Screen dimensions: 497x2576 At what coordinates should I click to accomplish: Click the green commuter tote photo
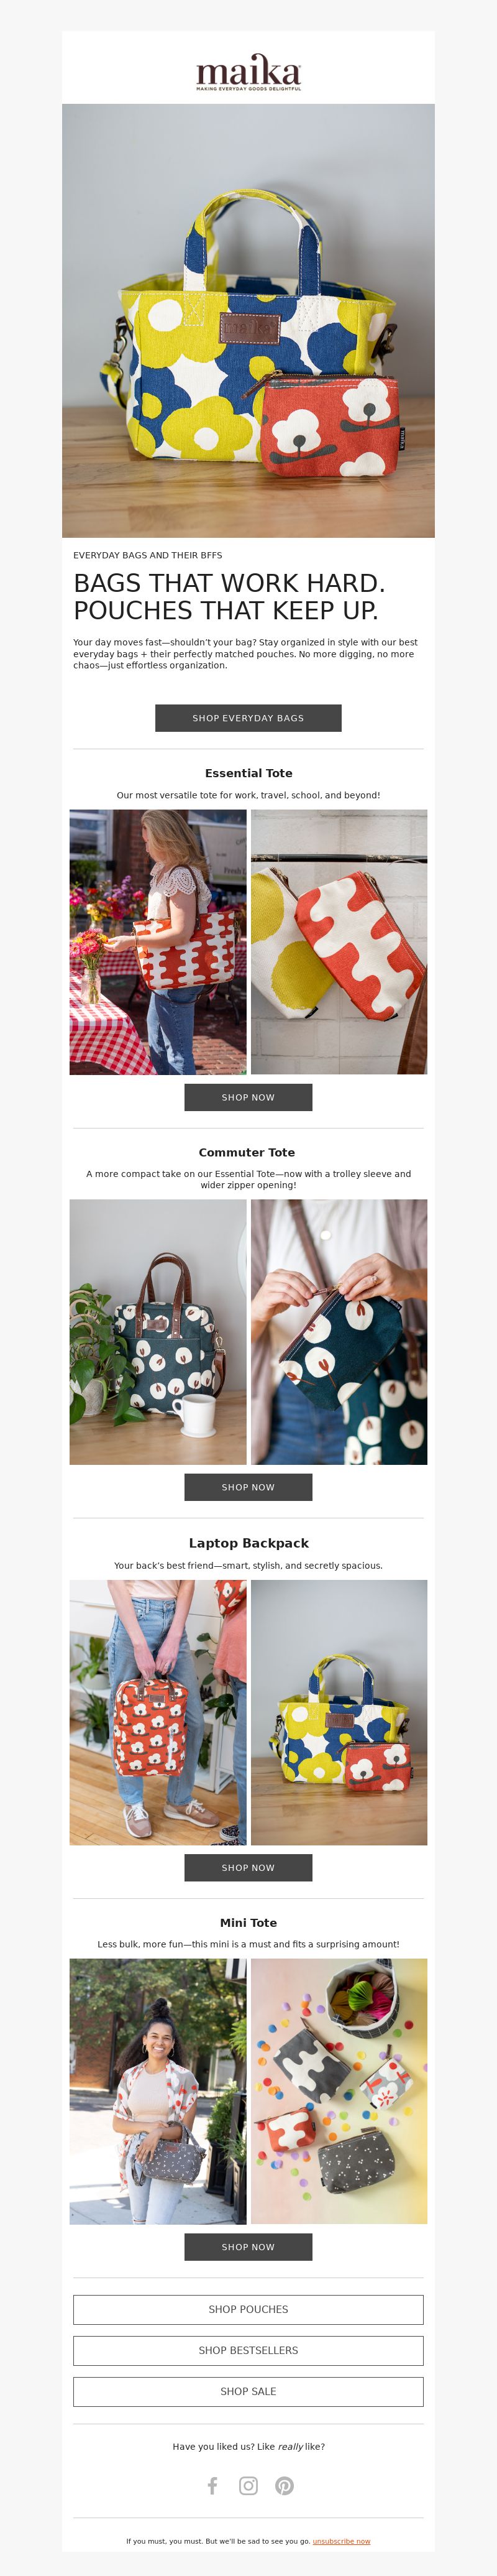click(158, 1332)
